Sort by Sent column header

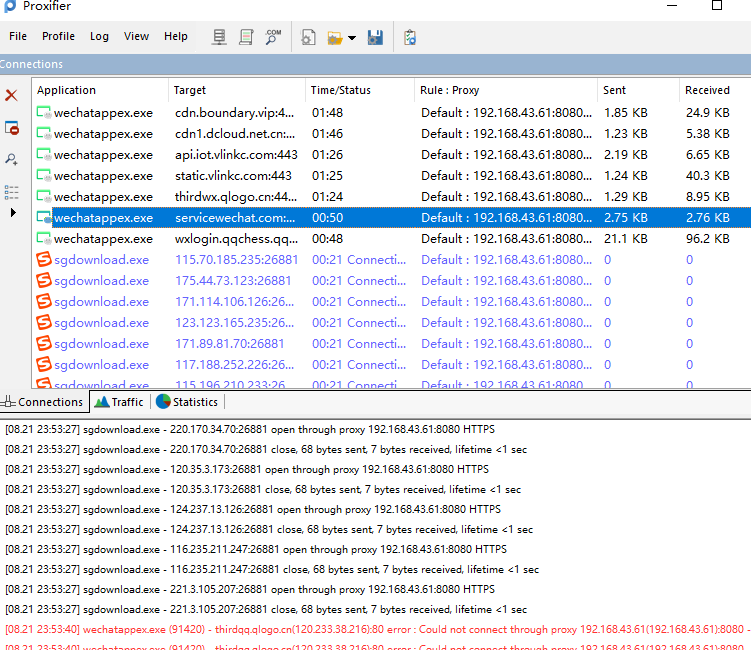click(638, 90)
